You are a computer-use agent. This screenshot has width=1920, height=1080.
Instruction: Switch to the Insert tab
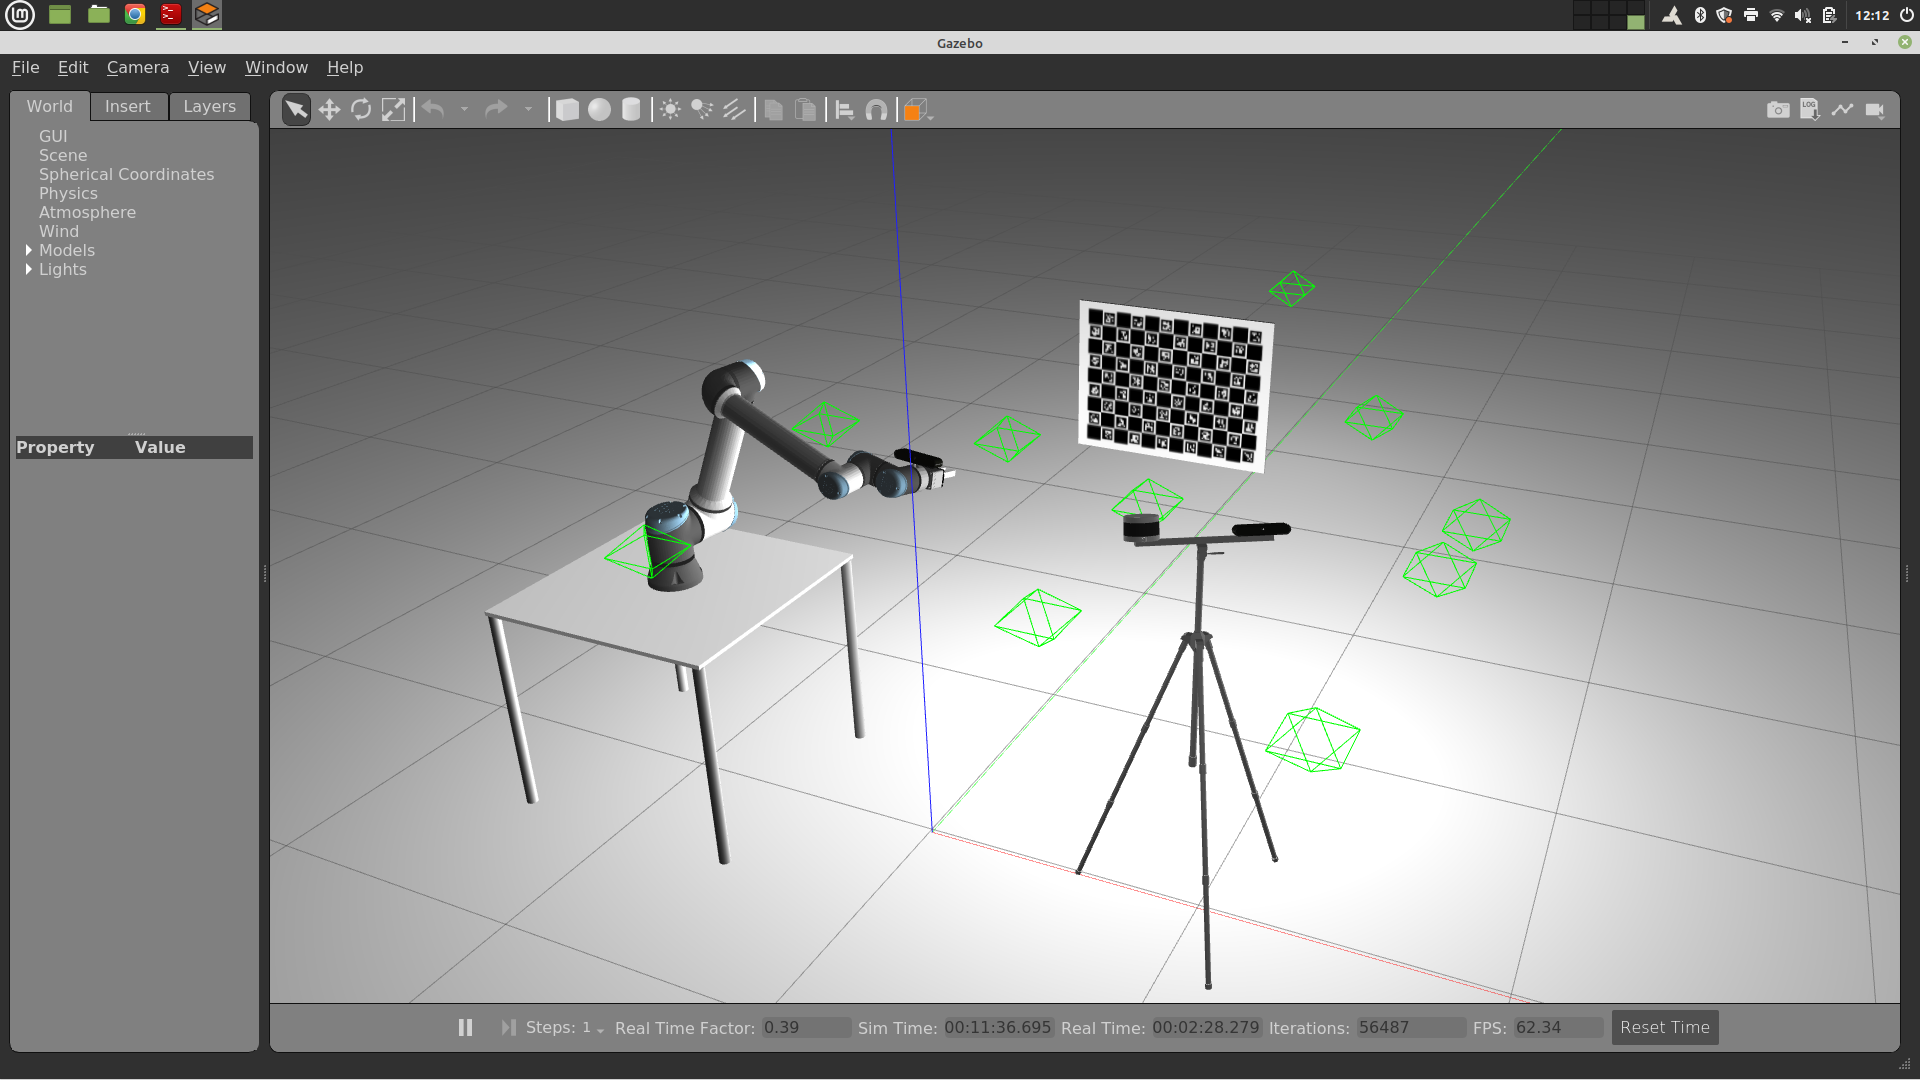coord(127,106)
